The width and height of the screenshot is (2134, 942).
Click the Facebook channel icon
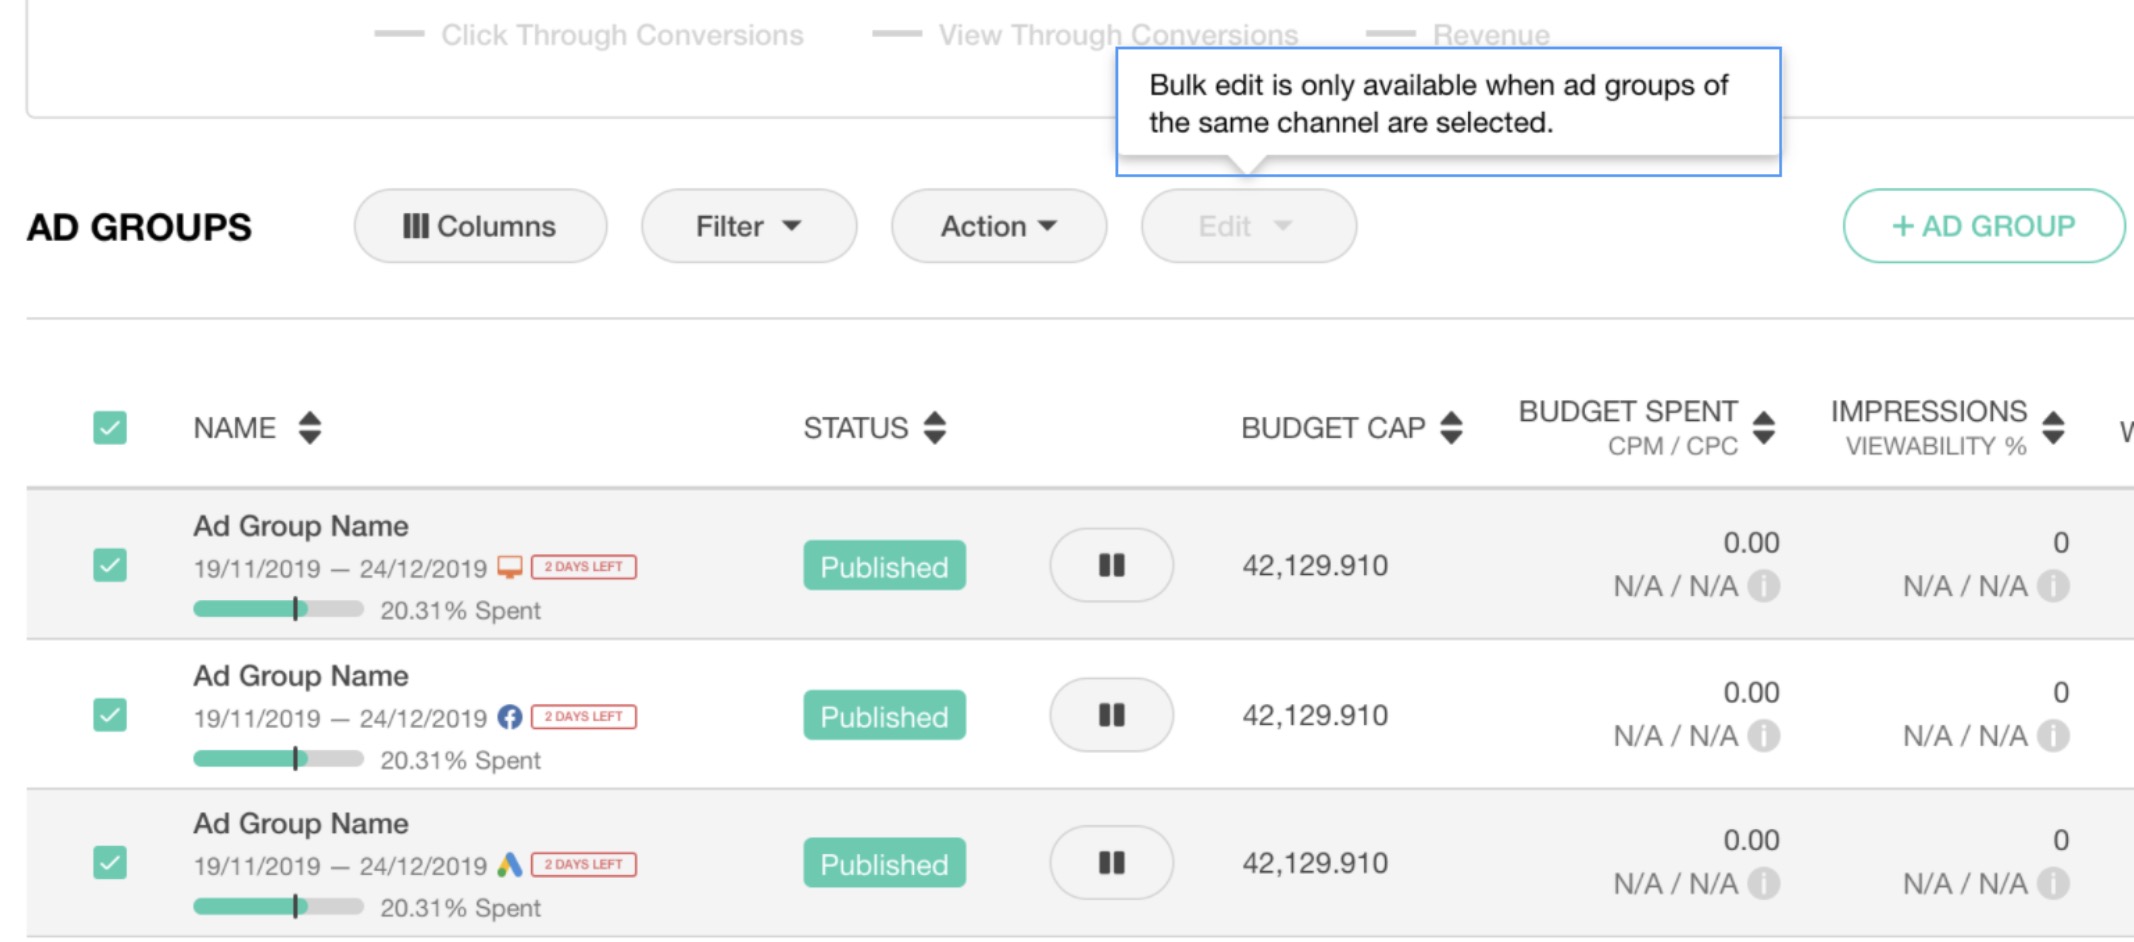point(510,717)
